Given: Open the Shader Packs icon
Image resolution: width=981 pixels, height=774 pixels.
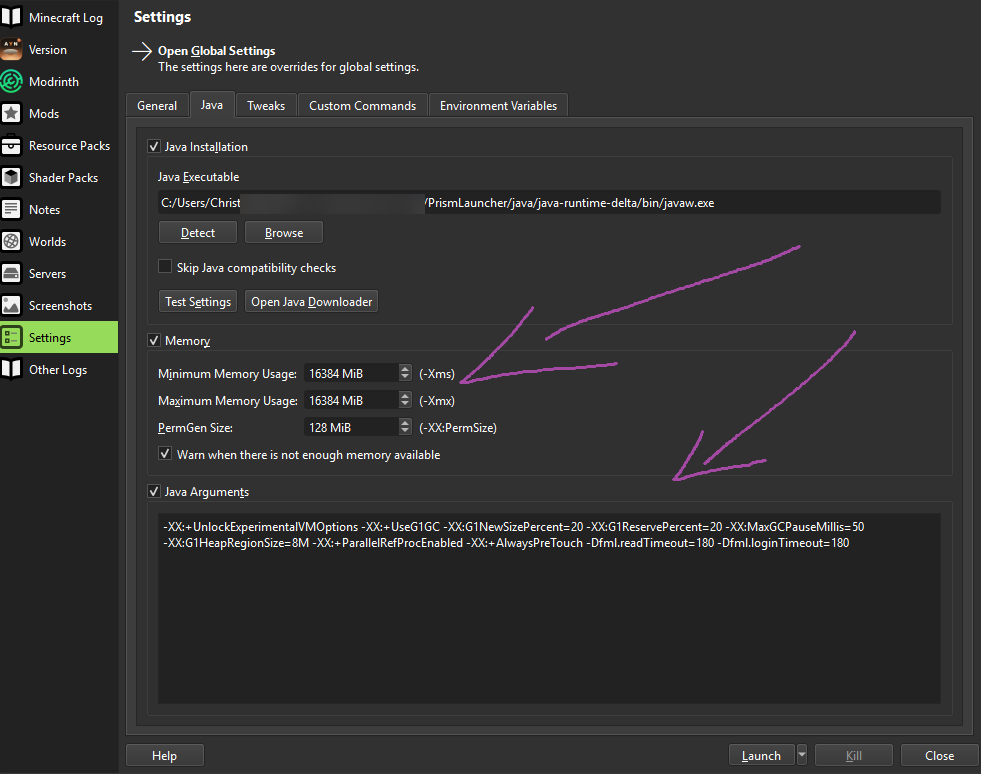Looking at the screenshot, I should pos(11,177).
